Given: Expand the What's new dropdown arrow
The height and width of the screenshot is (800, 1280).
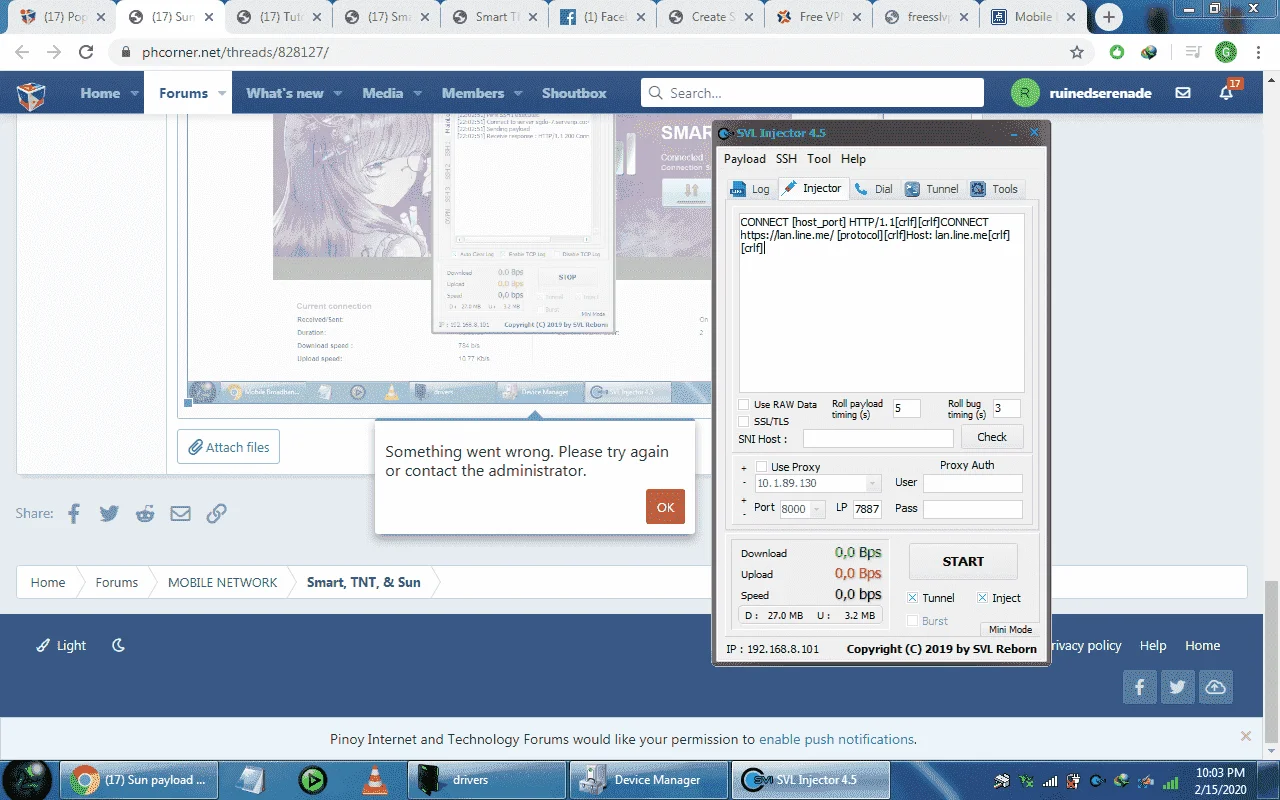Looking at the screenshot, I should (338, 93).
